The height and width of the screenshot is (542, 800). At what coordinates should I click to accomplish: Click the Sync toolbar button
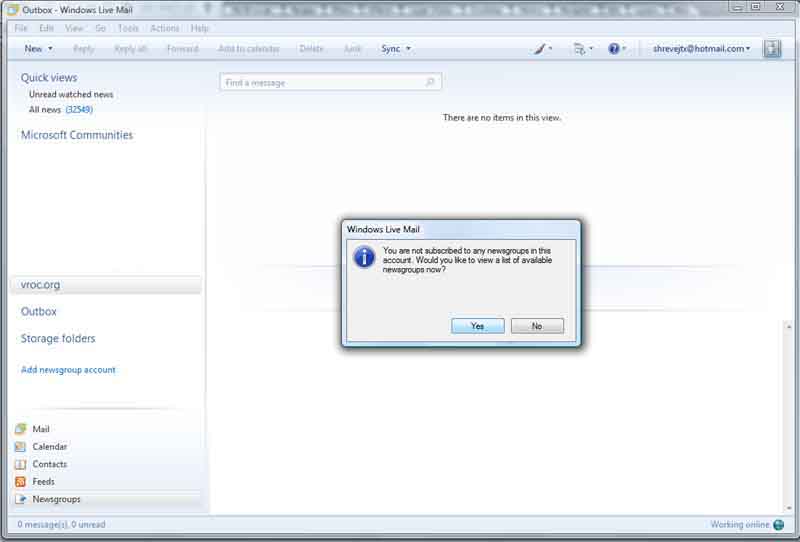[391, 48]
